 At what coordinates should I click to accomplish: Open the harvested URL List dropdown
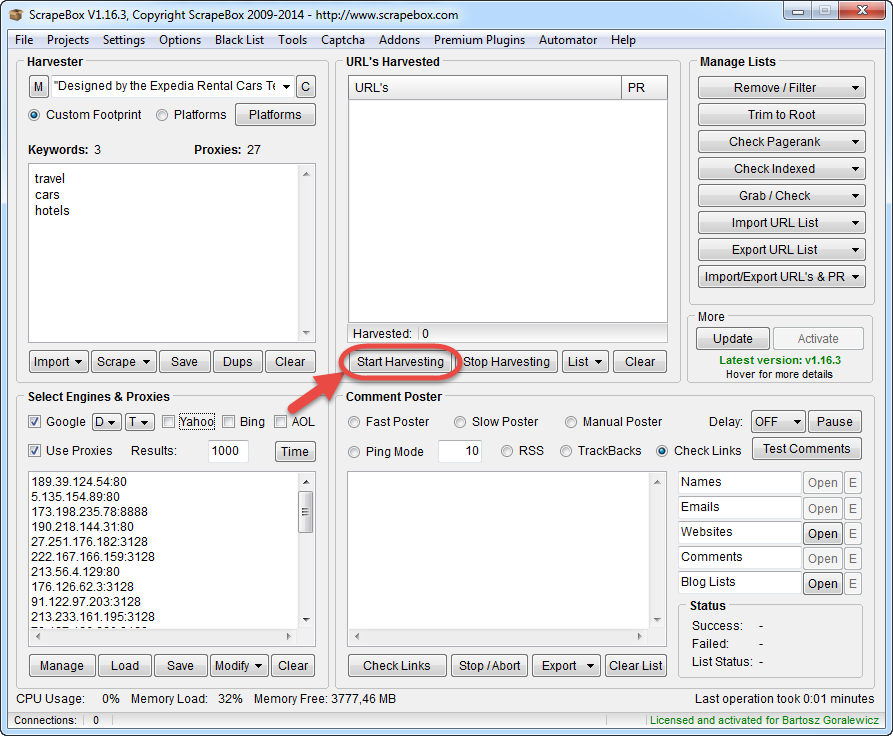coord(585,362)
